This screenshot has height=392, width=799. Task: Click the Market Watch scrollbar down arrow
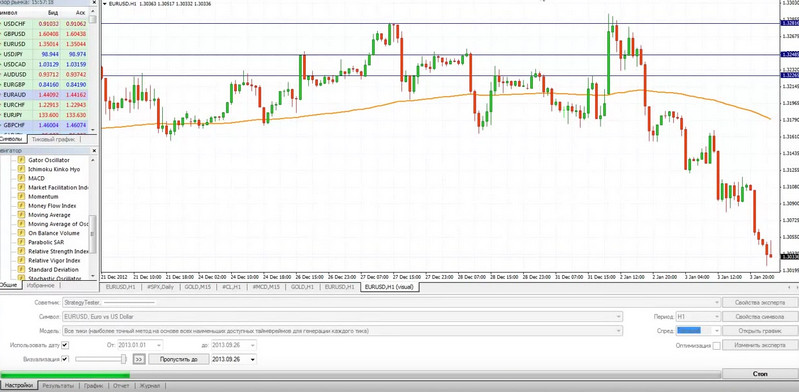coord(93,131)
